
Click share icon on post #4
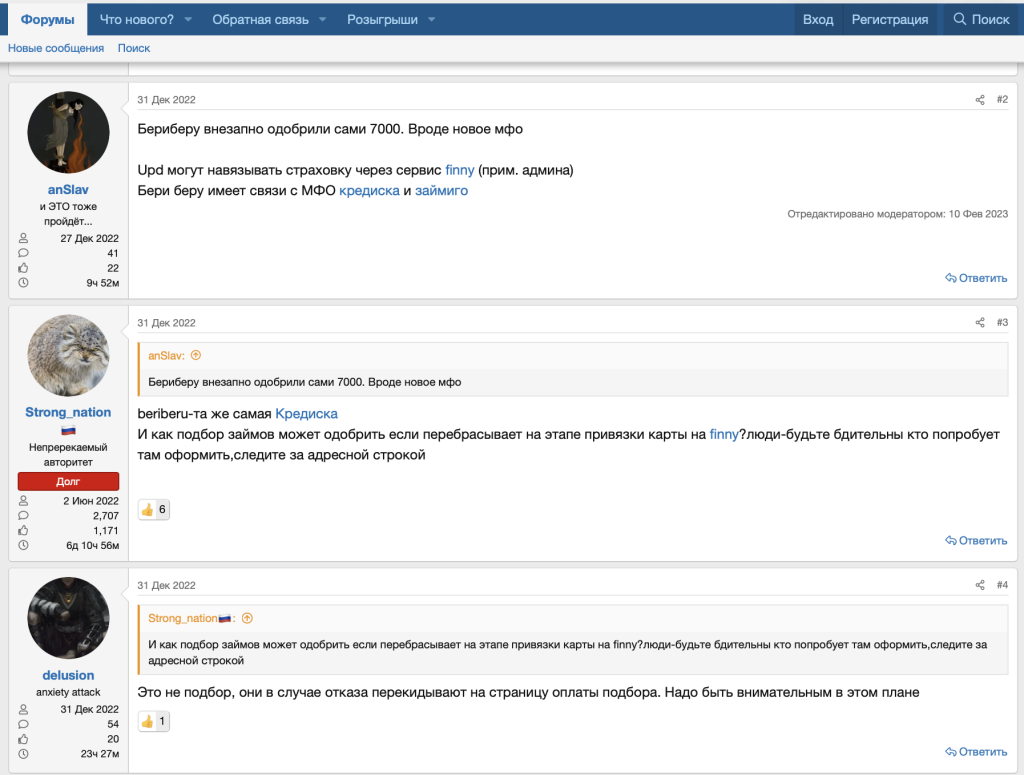980,585
